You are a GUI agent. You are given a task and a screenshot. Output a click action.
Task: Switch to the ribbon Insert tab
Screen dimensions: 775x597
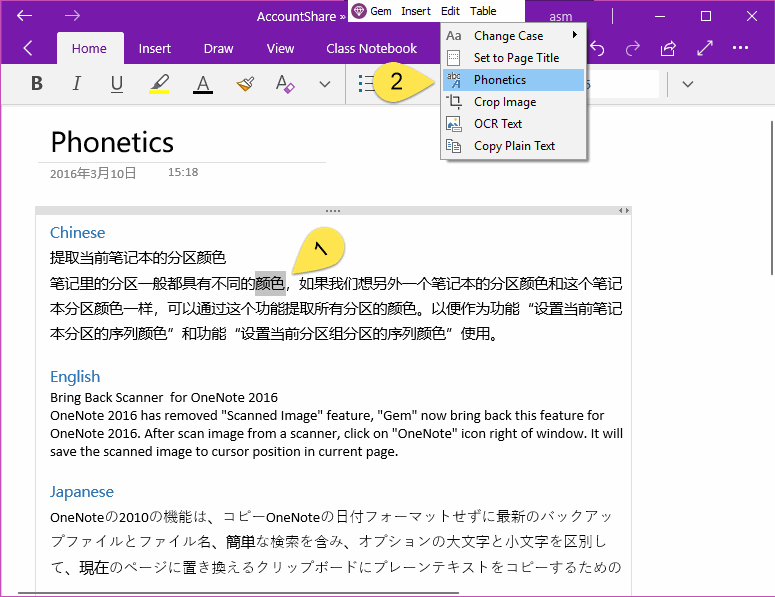[155, 48]
